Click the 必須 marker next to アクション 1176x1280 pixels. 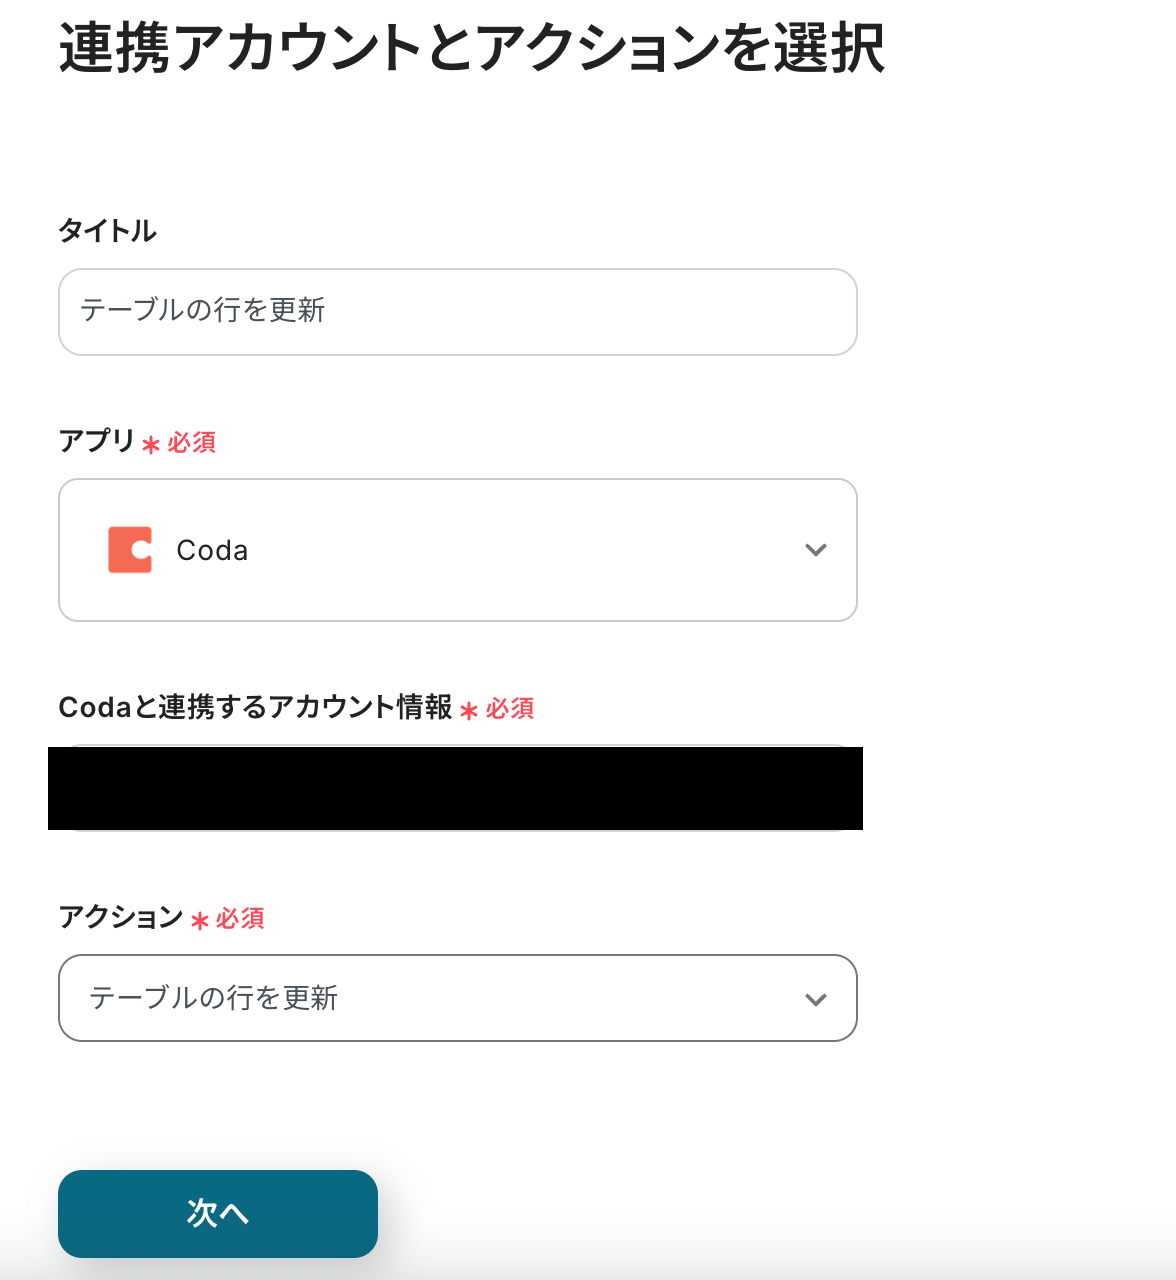pyautogui.click(x=240, y=919)
